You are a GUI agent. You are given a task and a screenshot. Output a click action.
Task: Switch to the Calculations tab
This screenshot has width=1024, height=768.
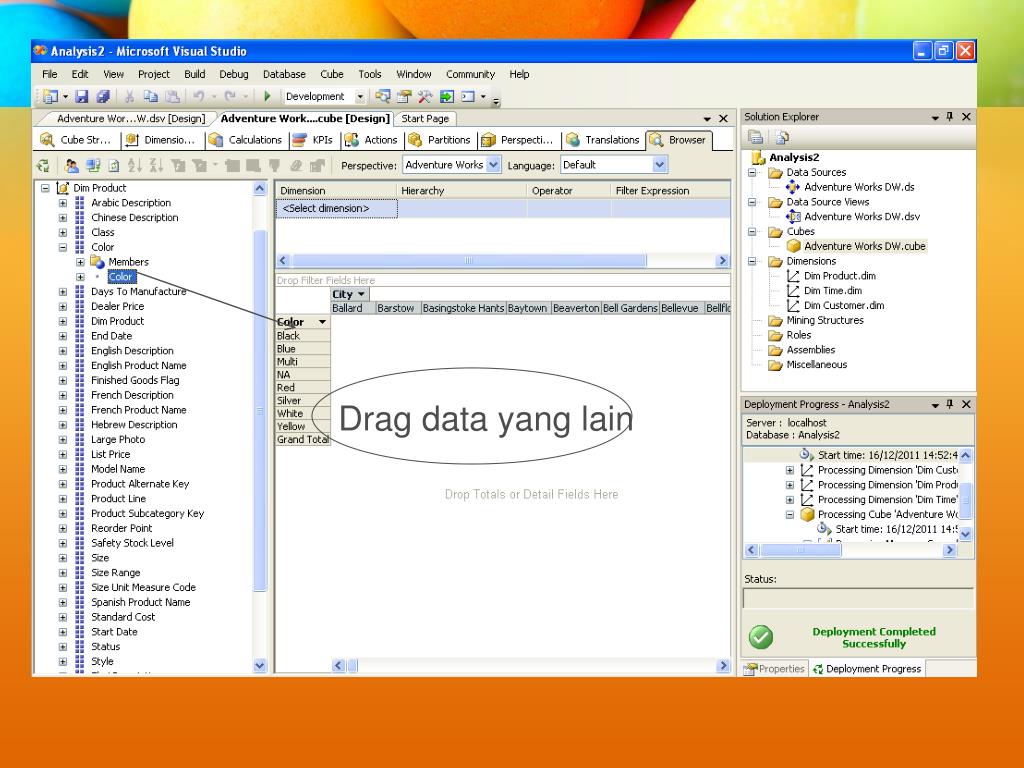246,140
